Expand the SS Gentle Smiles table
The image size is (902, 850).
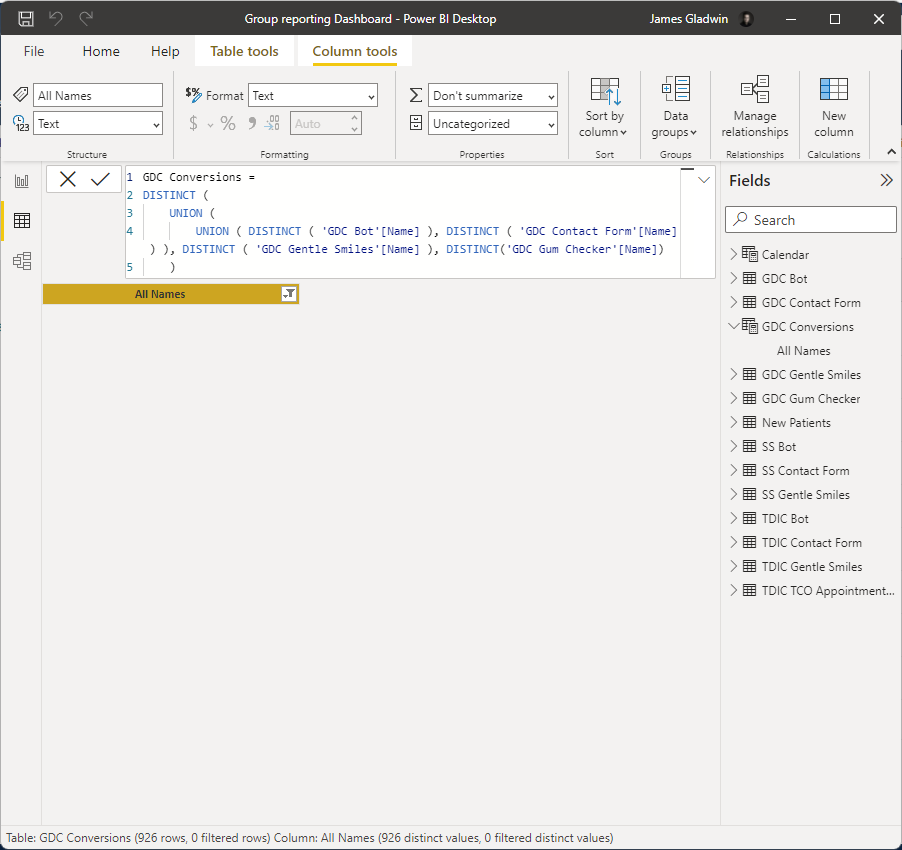tap(733, 495)
